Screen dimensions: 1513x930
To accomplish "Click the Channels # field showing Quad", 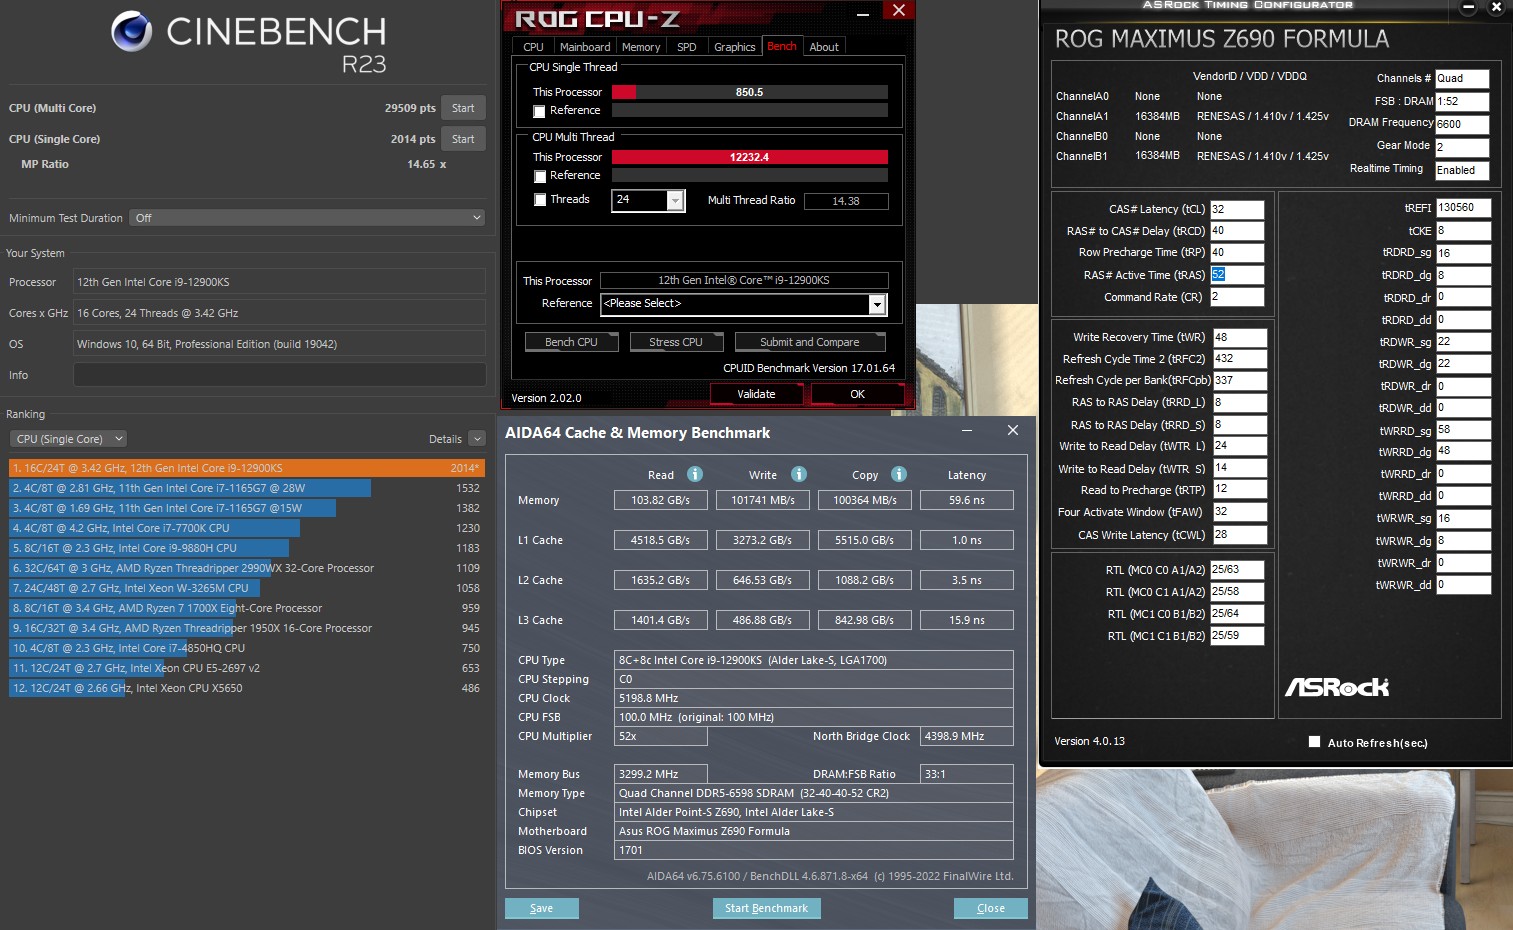I will click(x=1462, y=79).
